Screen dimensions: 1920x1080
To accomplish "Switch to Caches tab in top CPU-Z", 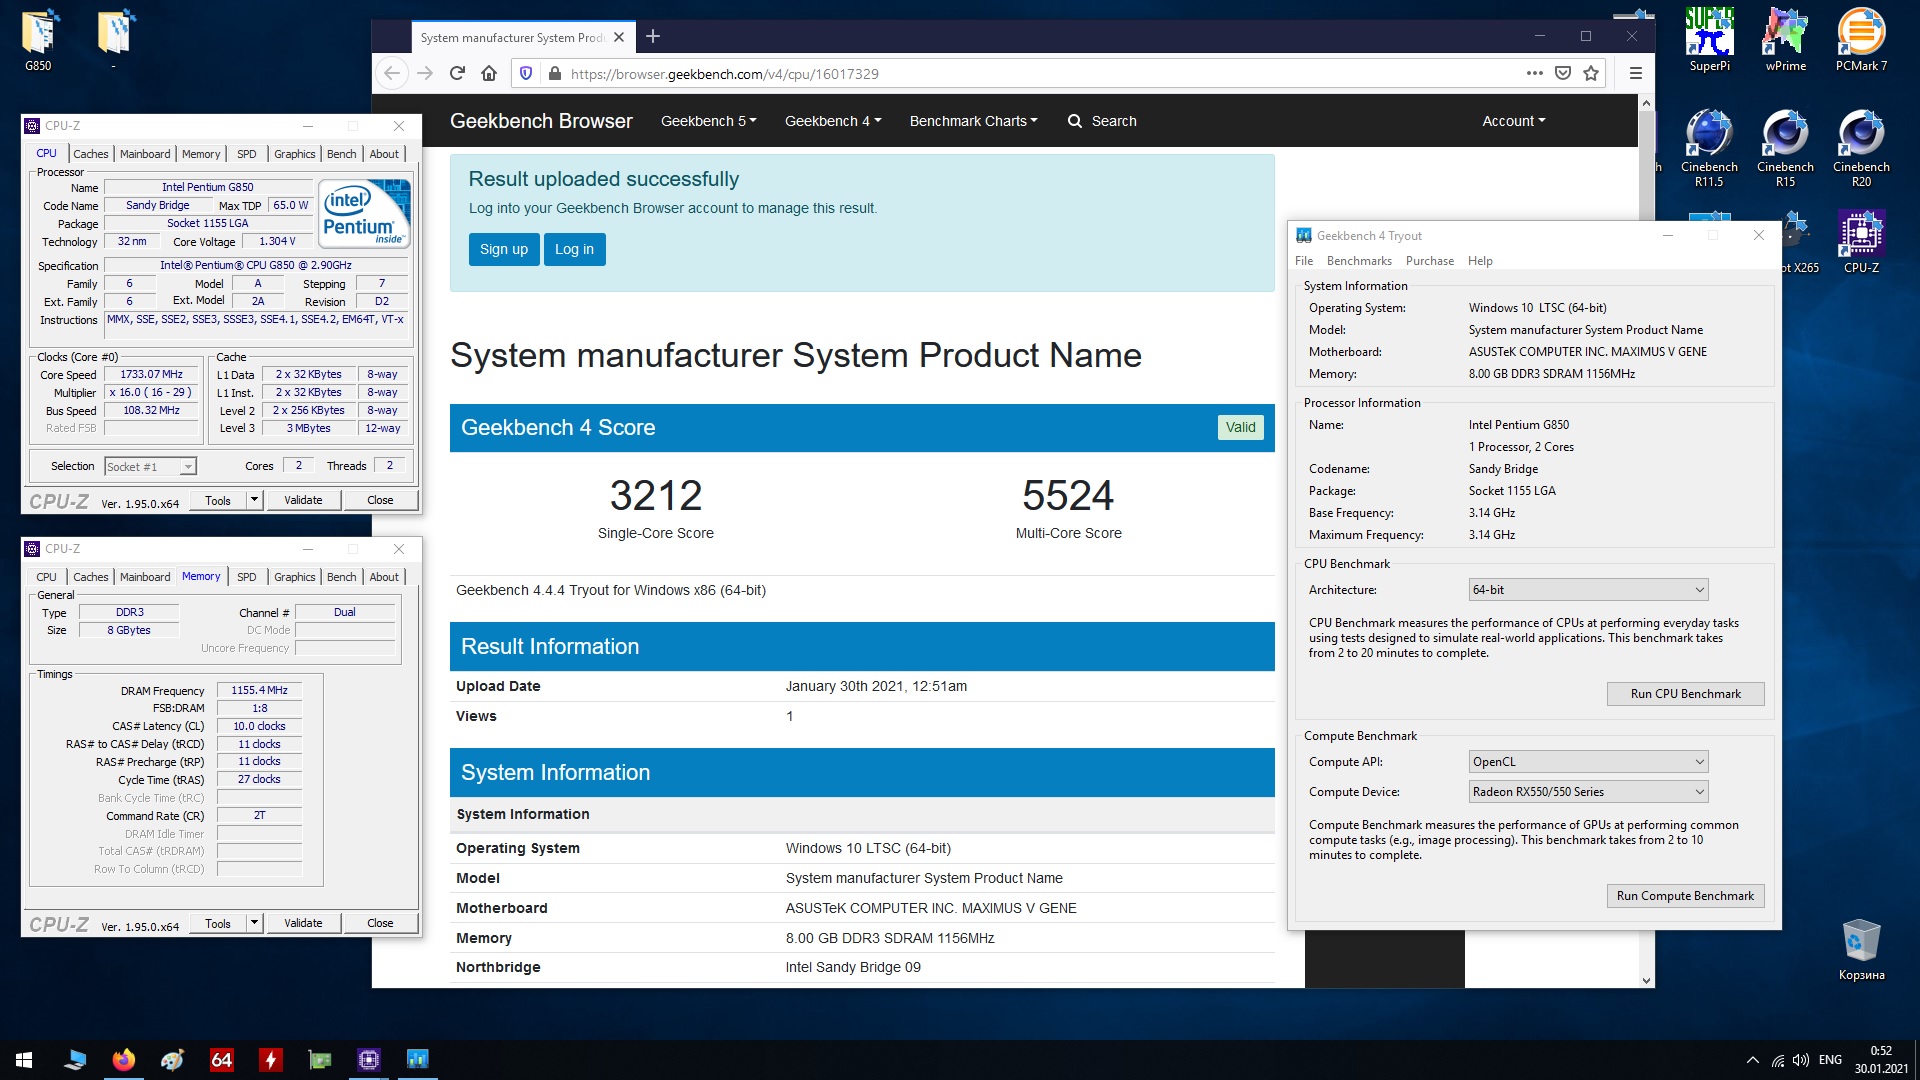I will [x=90, y=154].
